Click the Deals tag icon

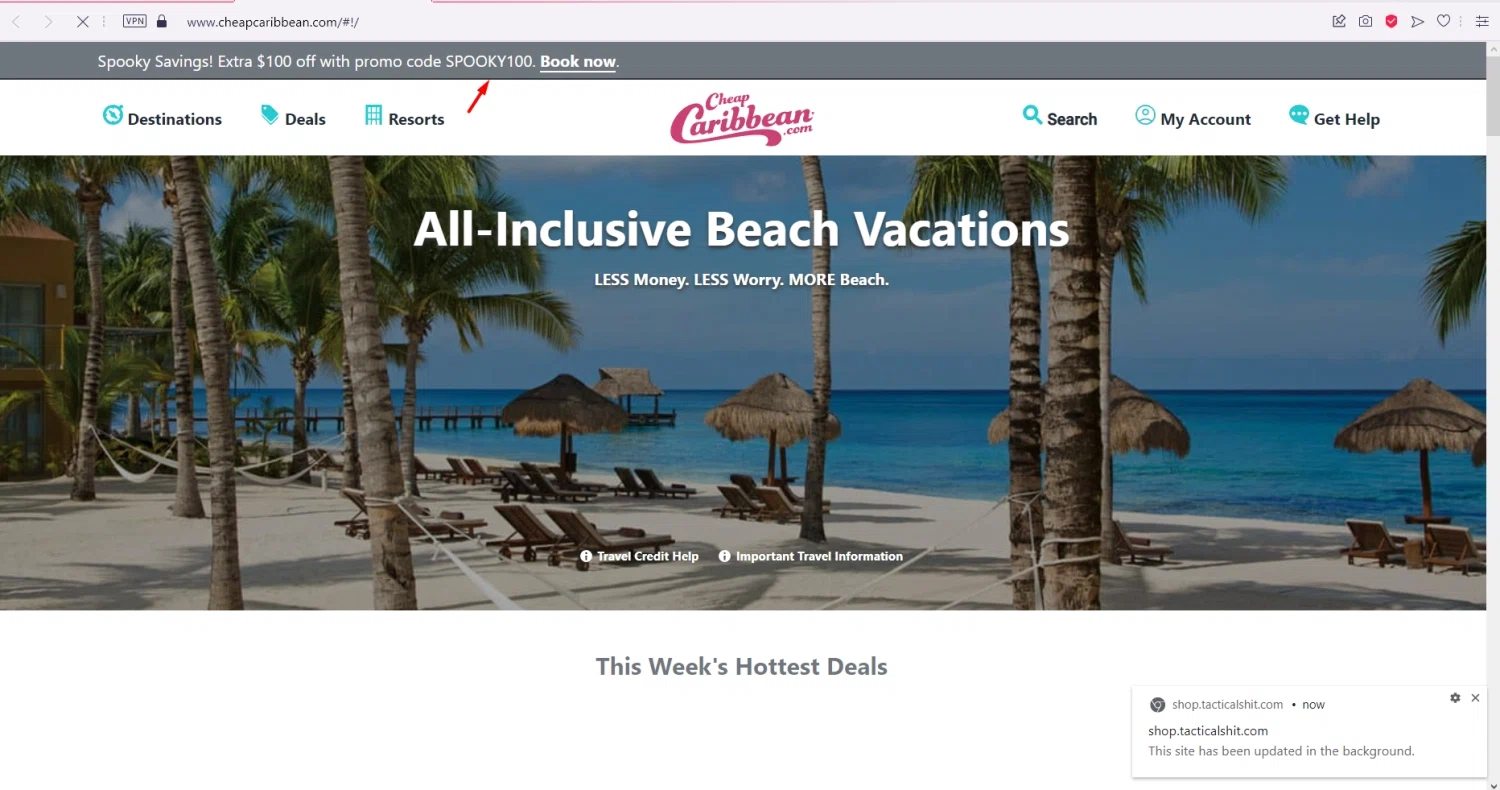[x=270, y=115]
